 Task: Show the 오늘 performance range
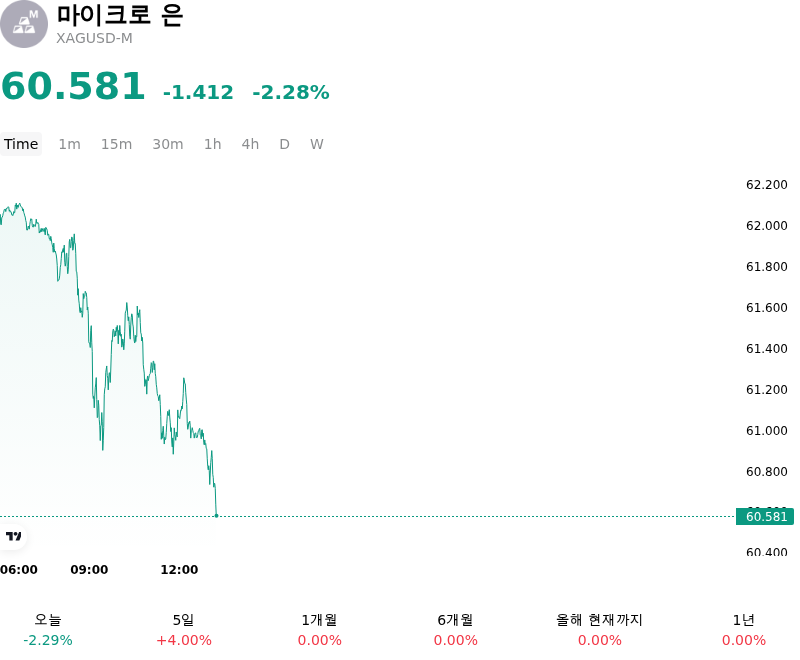click(48, 630)
